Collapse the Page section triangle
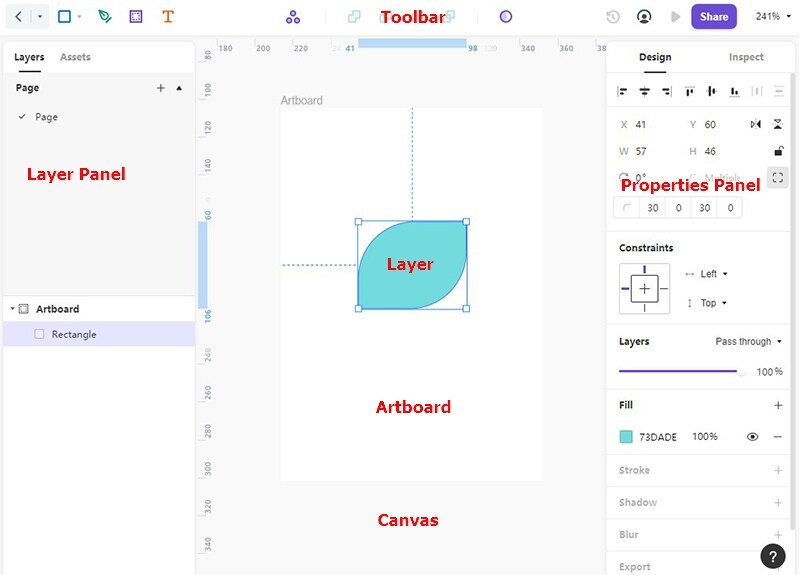Image resolution: width=800 pixels, height=575 pixels. click(x=179, y=88)
